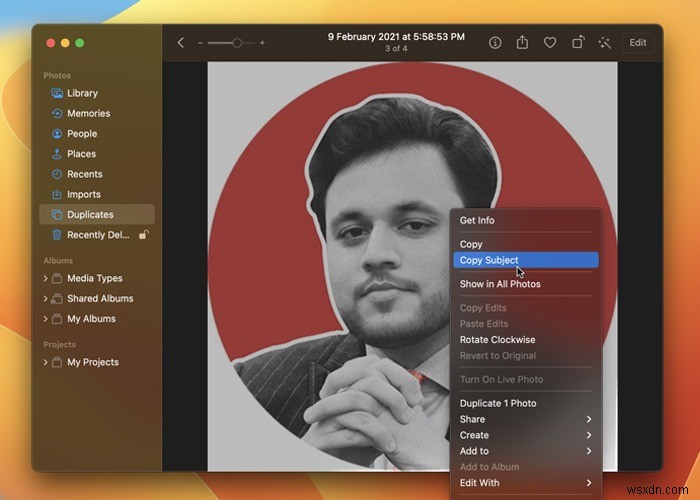Click the Places pin icon
The image size is (700, 500).
point(57,154)
